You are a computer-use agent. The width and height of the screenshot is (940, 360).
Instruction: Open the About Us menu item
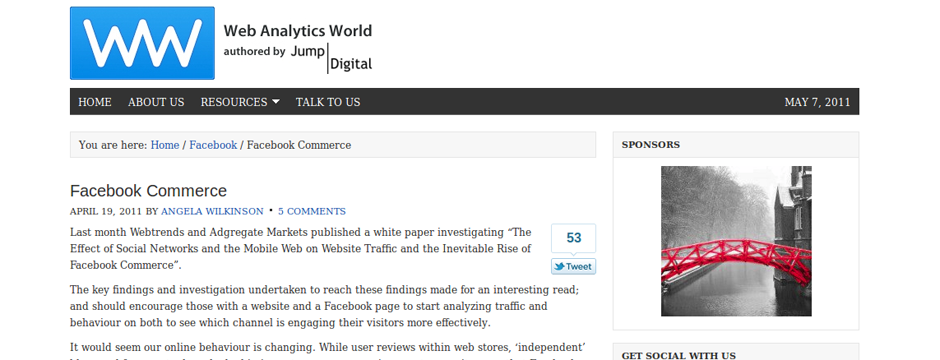pos(156,102)
